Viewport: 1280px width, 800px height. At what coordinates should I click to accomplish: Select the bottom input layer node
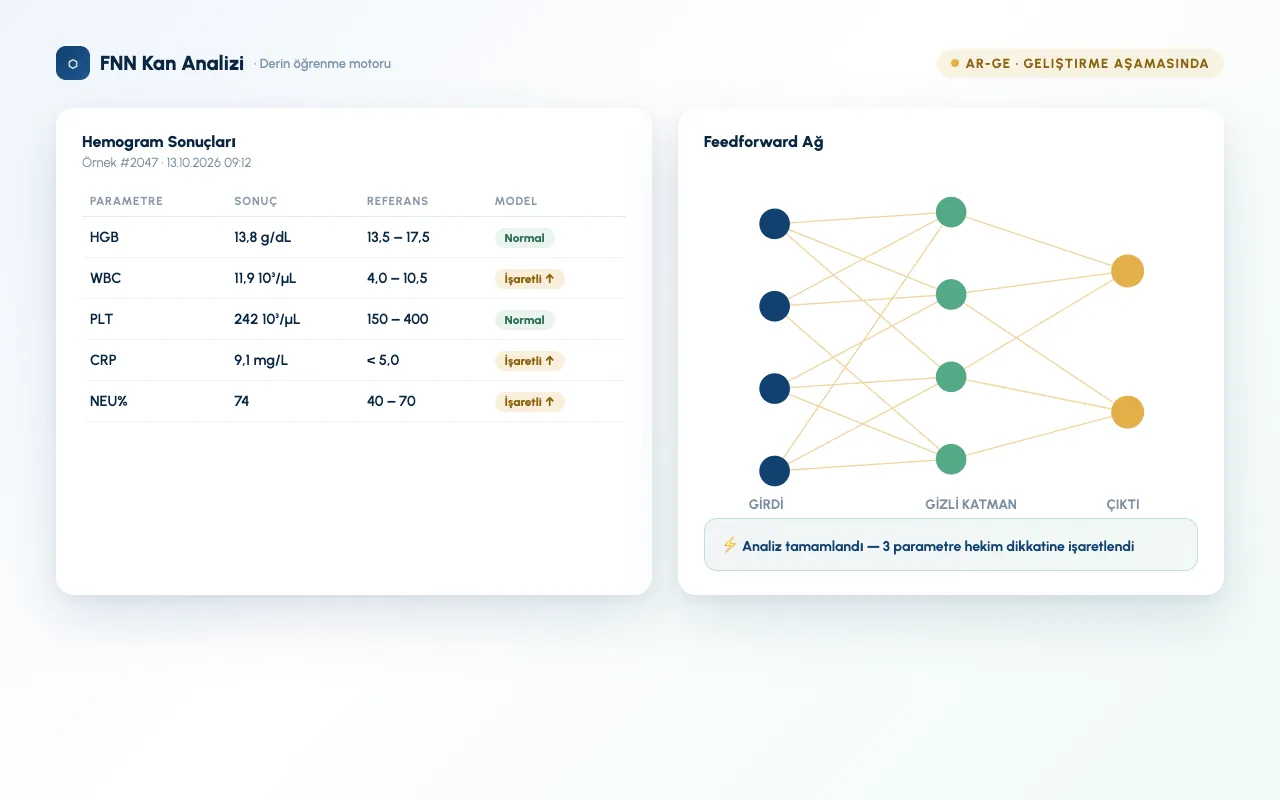click(x=775, y=471)
